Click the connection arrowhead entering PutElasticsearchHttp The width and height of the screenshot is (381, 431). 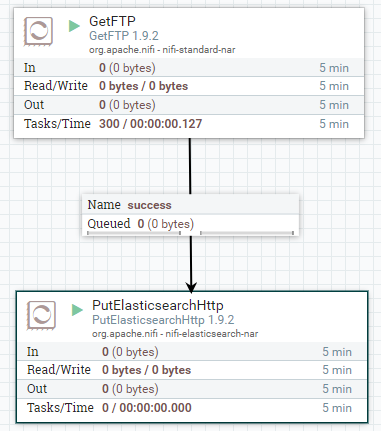(x=191, y=288)
